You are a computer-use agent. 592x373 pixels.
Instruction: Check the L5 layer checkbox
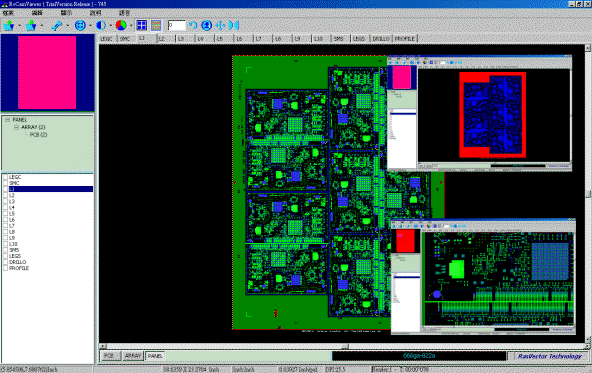(x=5, y=213)
